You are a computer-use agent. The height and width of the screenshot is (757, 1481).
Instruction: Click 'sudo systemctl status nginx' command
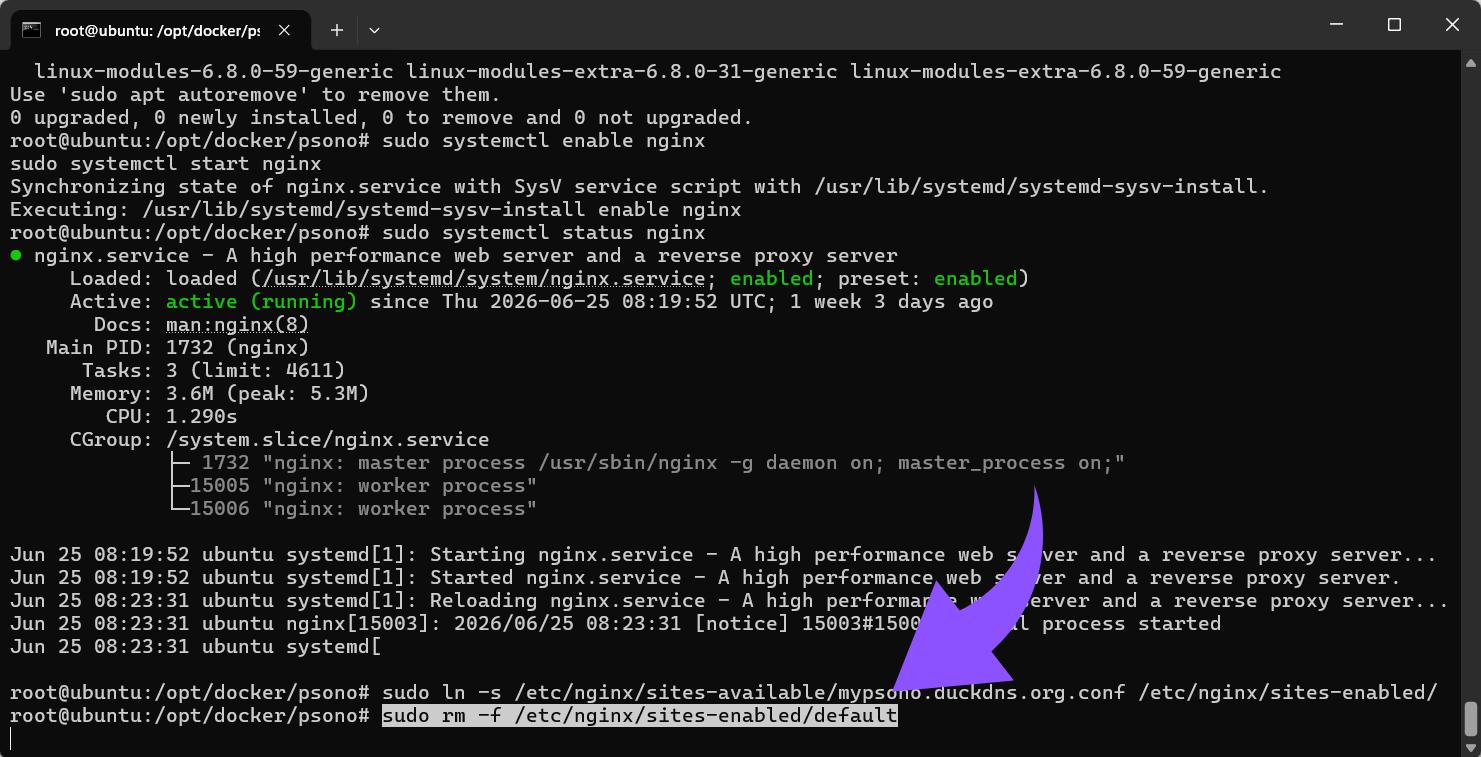pyautogui.click(x=543, y=233)
